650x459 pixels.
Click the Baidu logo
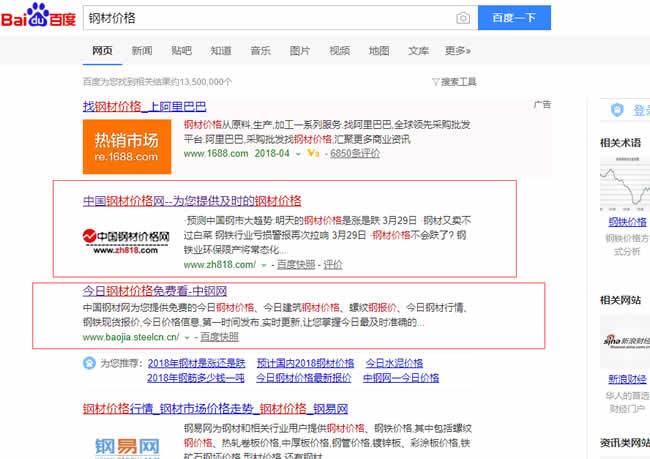38,18
